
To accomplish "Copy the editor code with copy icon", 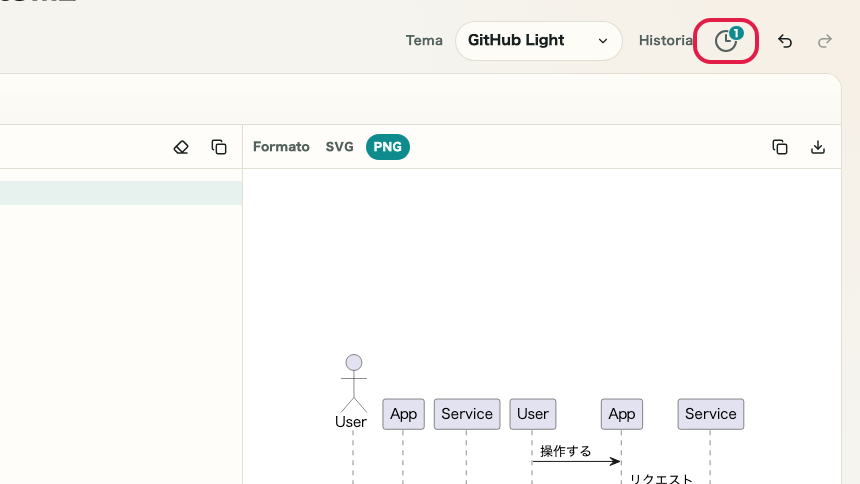I will pos(219,147).
